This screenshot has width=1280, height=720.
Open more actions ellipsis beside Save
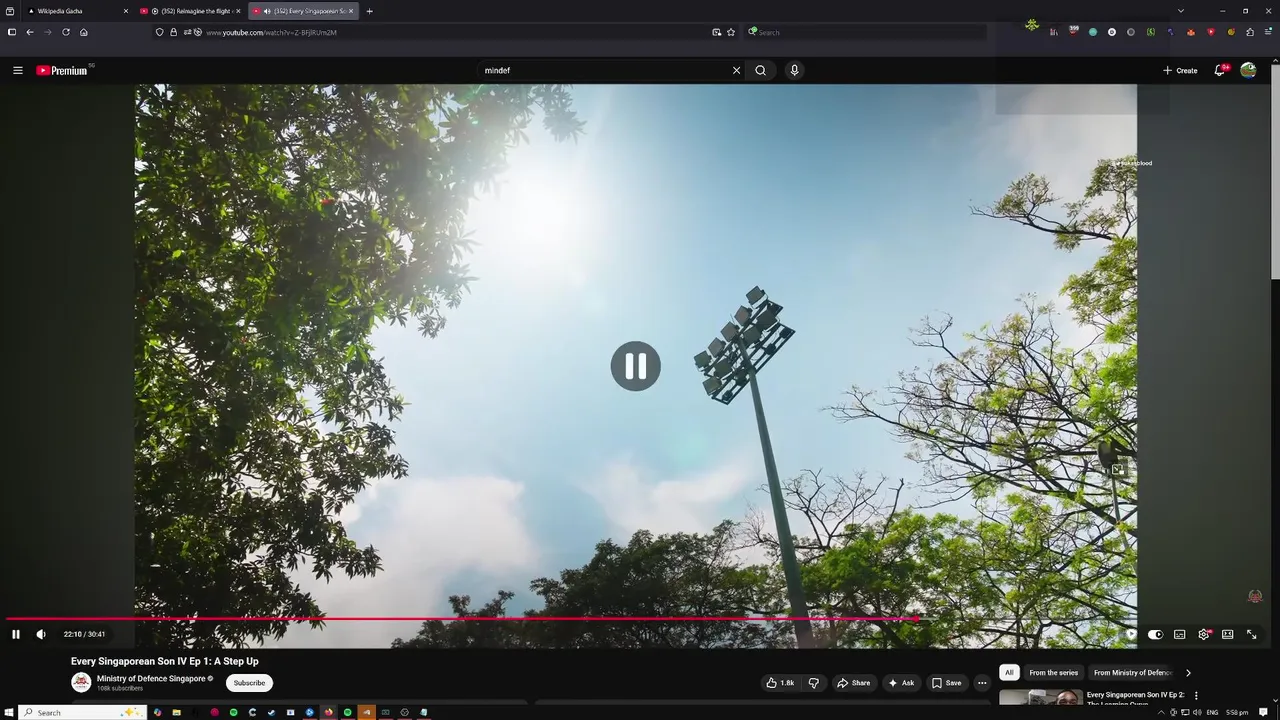click(982, 683)
